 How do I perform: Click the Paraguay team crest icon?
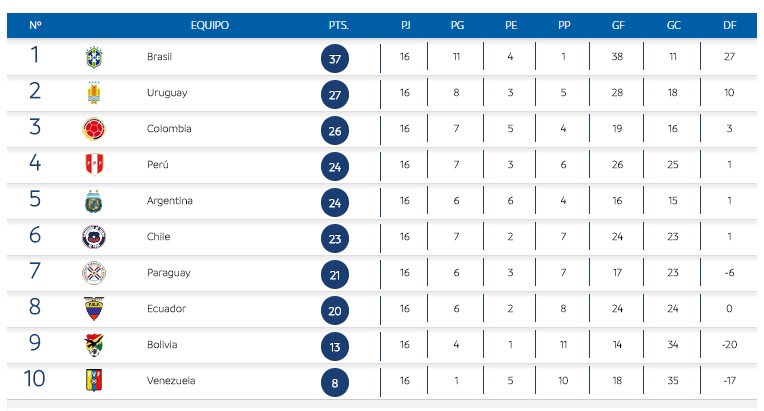tap(94, 273)
